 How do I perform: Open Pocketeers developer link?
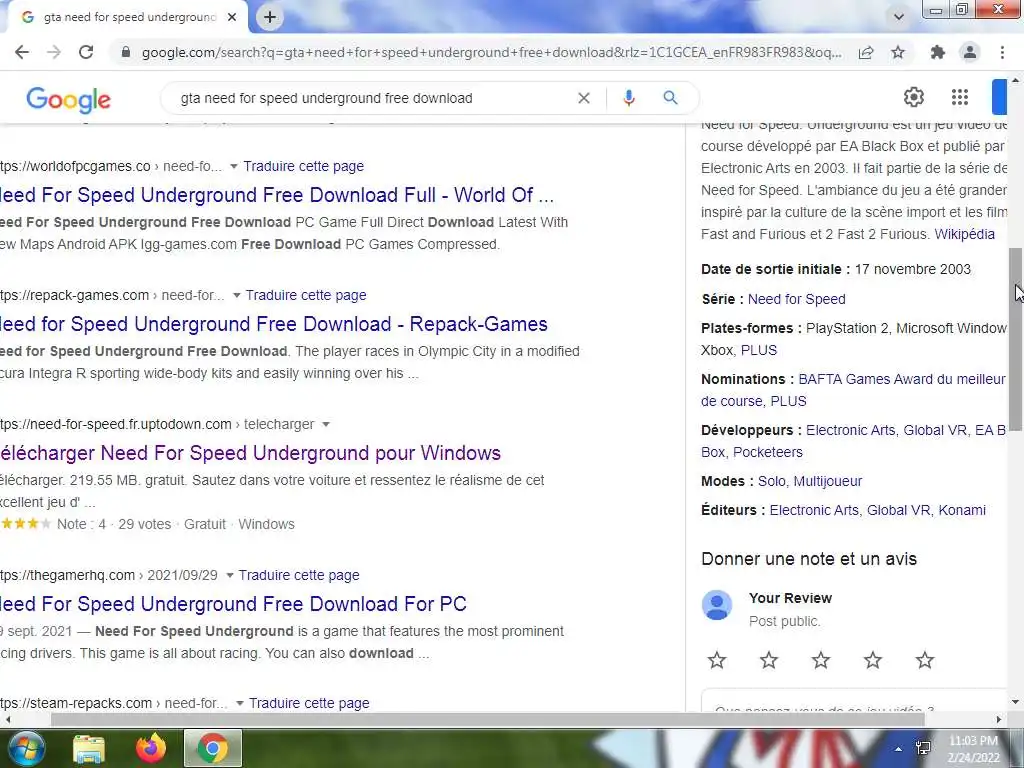click(x=768, y=452)
